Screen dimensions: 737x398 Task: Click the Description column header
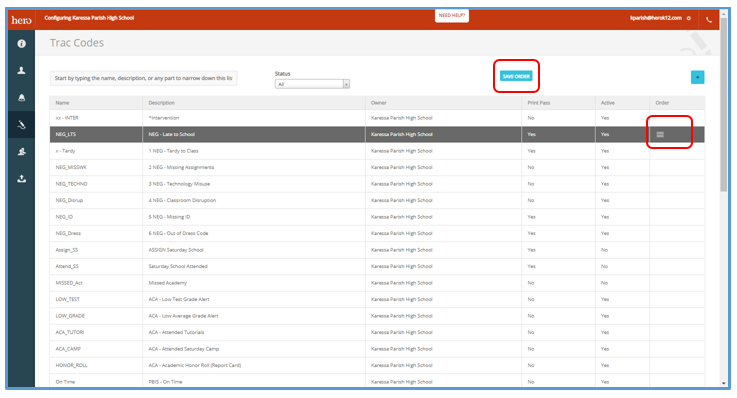pos(162,103)
